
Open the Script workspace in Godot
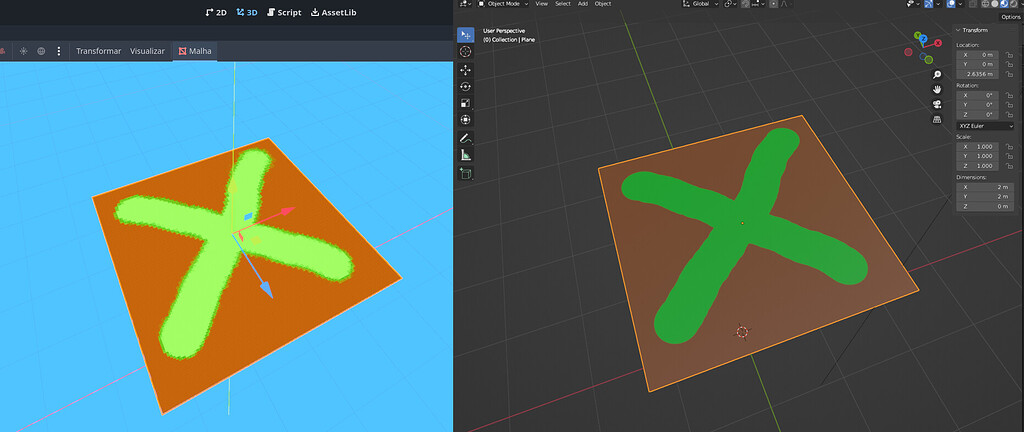pos(284,12)
